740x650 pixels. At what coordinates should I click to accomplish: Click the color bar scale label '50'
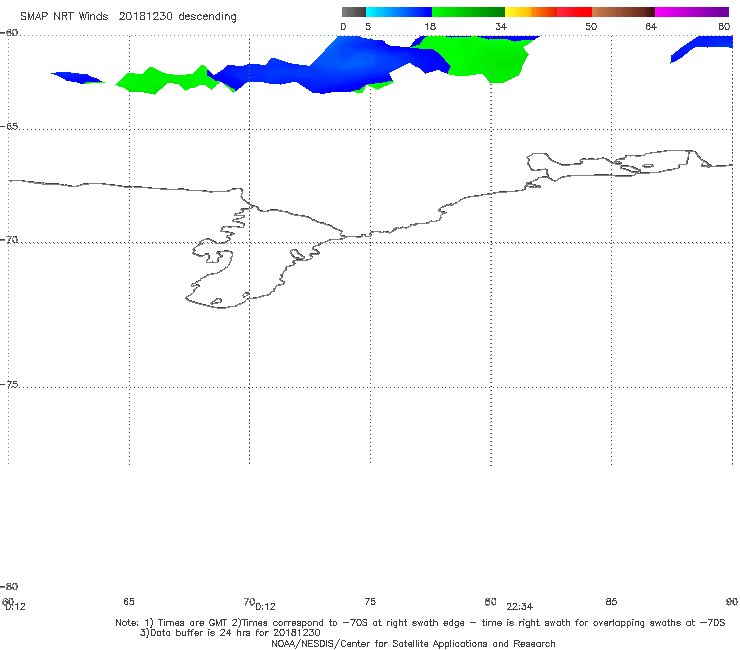591,26
